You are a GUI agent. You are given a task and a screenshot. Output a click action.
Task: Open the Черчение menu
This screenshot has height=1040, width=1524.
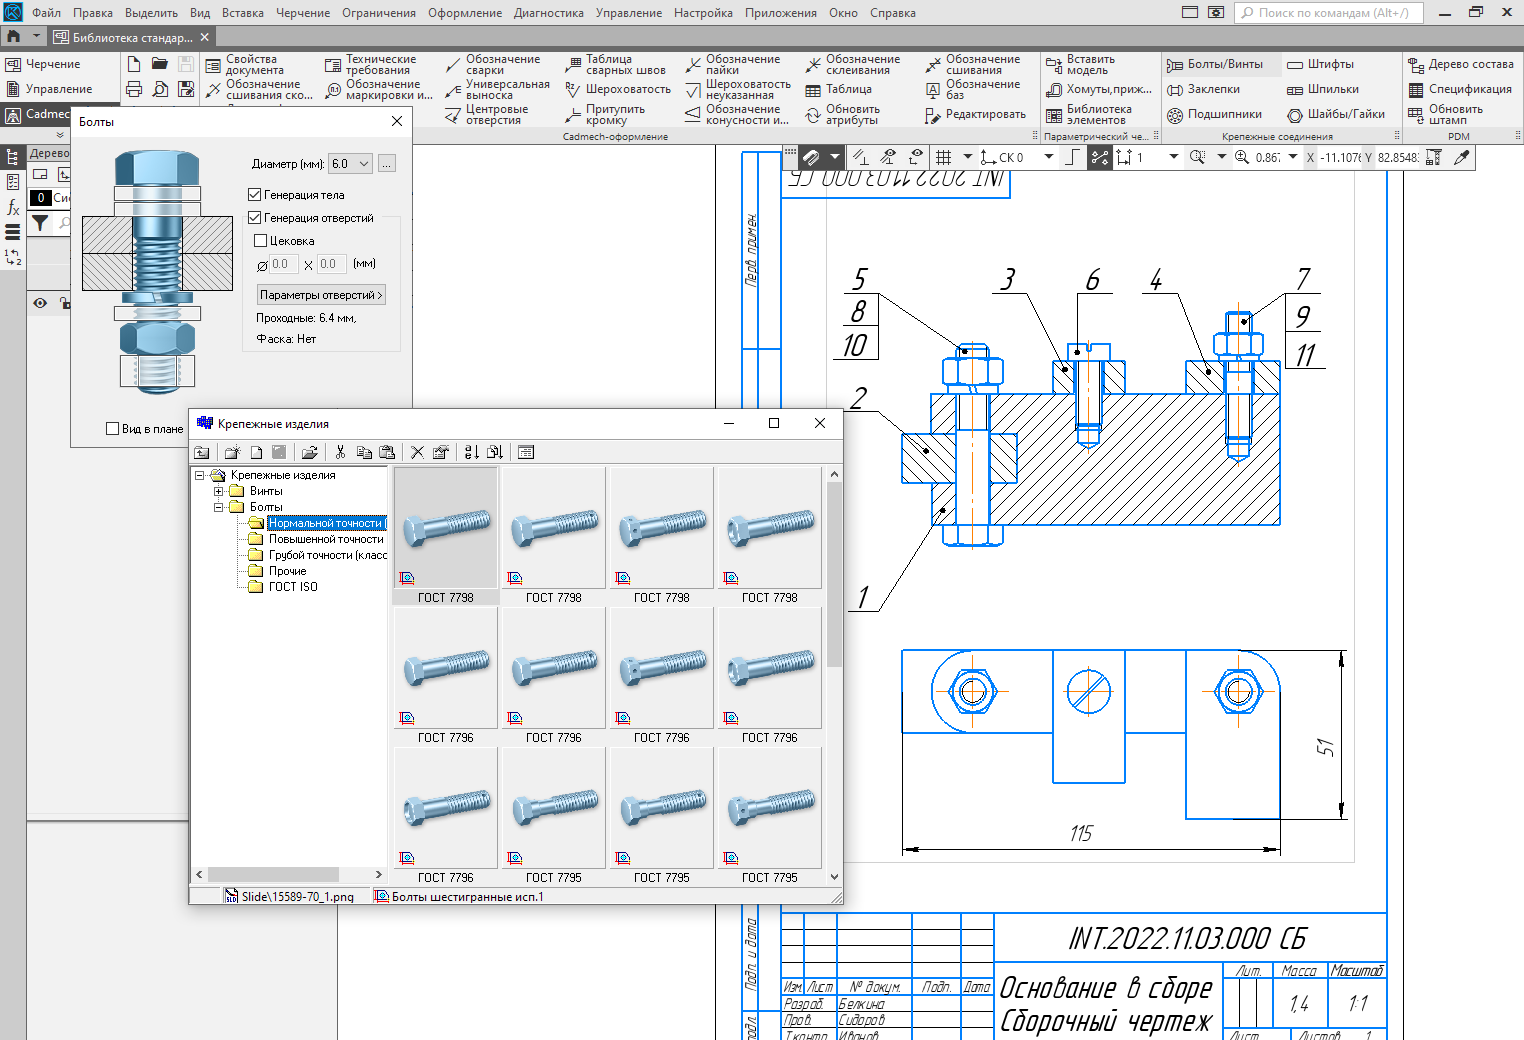[302, 13]
